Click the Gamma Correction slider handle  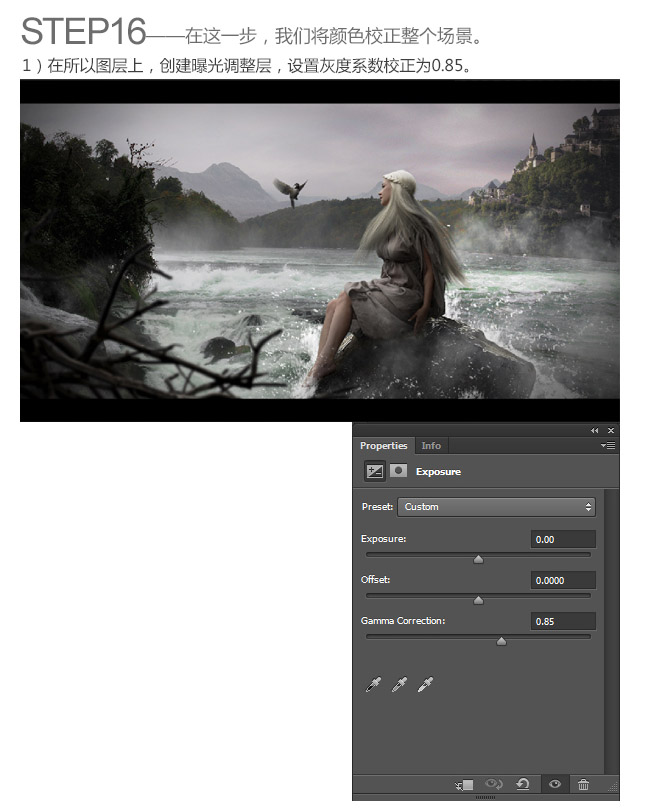(x=501, y=641)
